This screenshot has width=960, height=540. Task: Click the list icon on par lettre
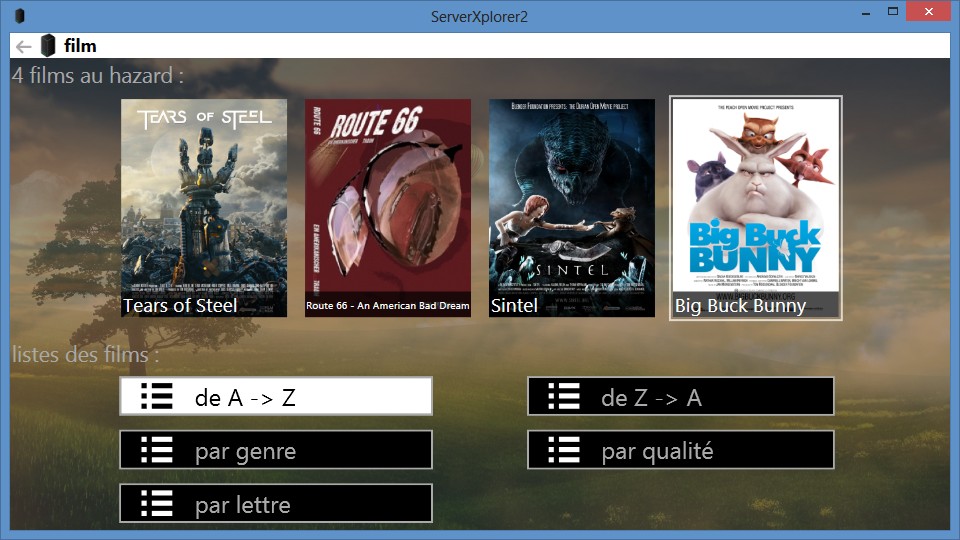pyautogui.click(x=157, y=503)
